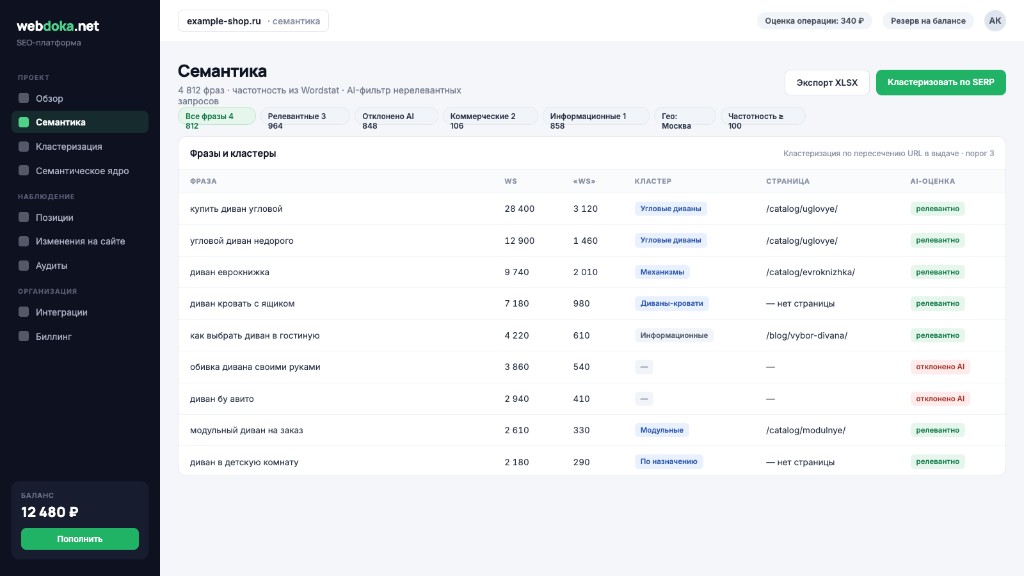Click the Семантическое ядро sidebar icon
This screenshot has width=1024, height=576.
click(24, 170)
